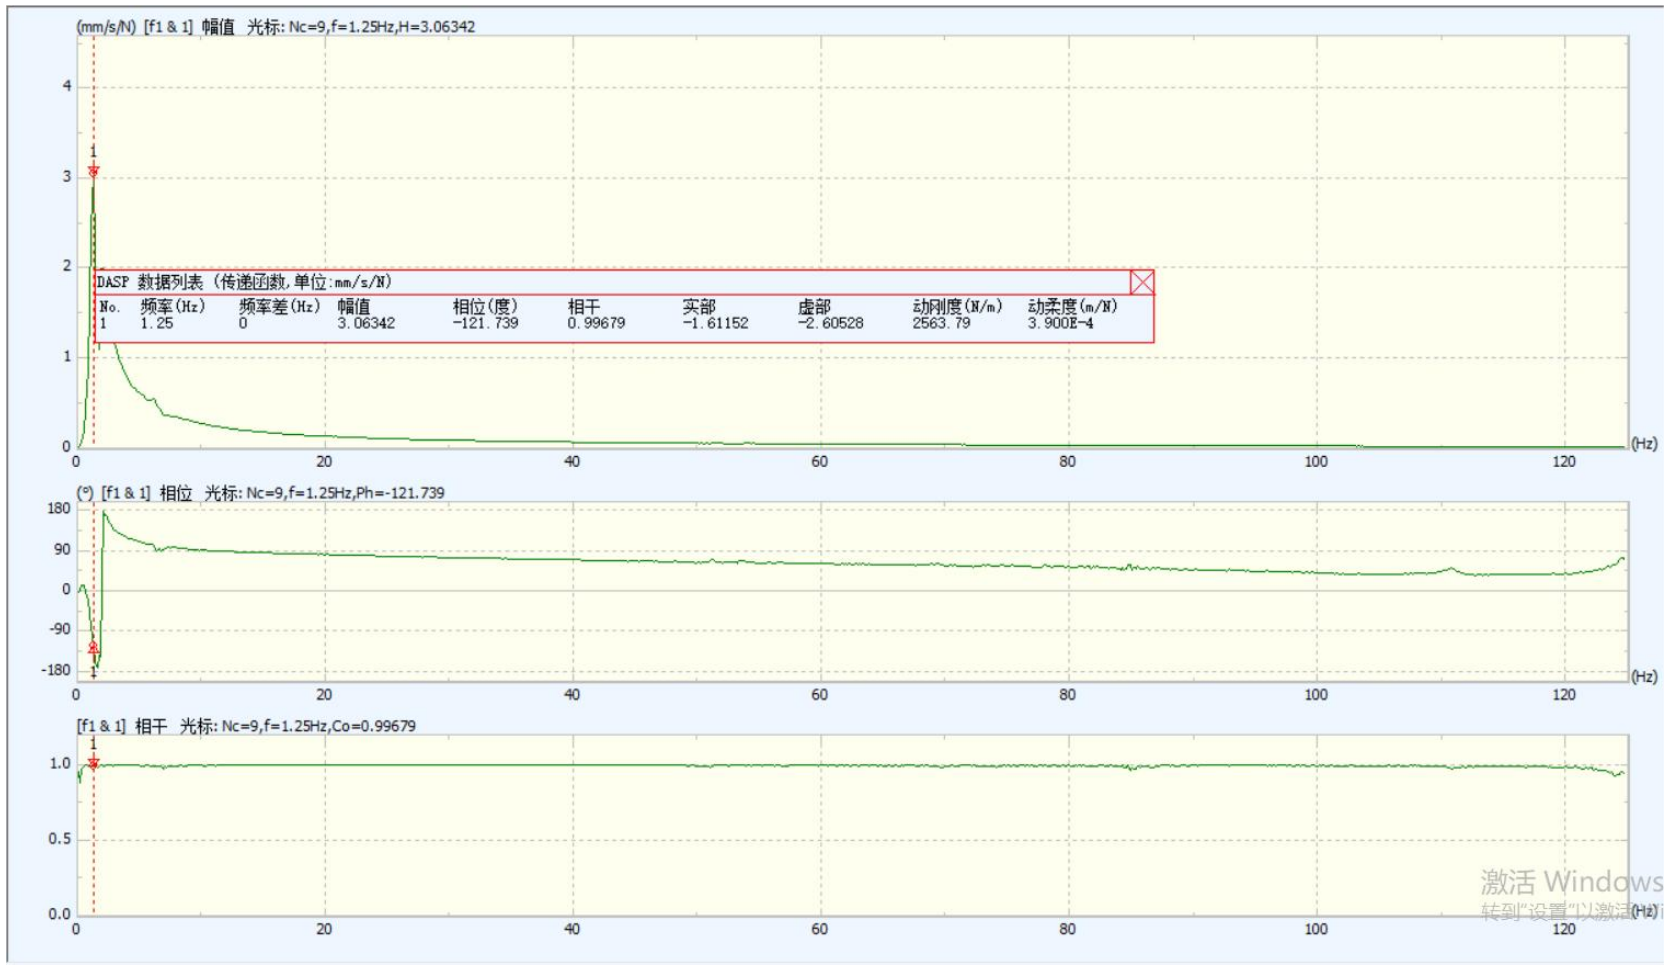Click the 相位 plot title with Ph=-121.739

(261, 493)
